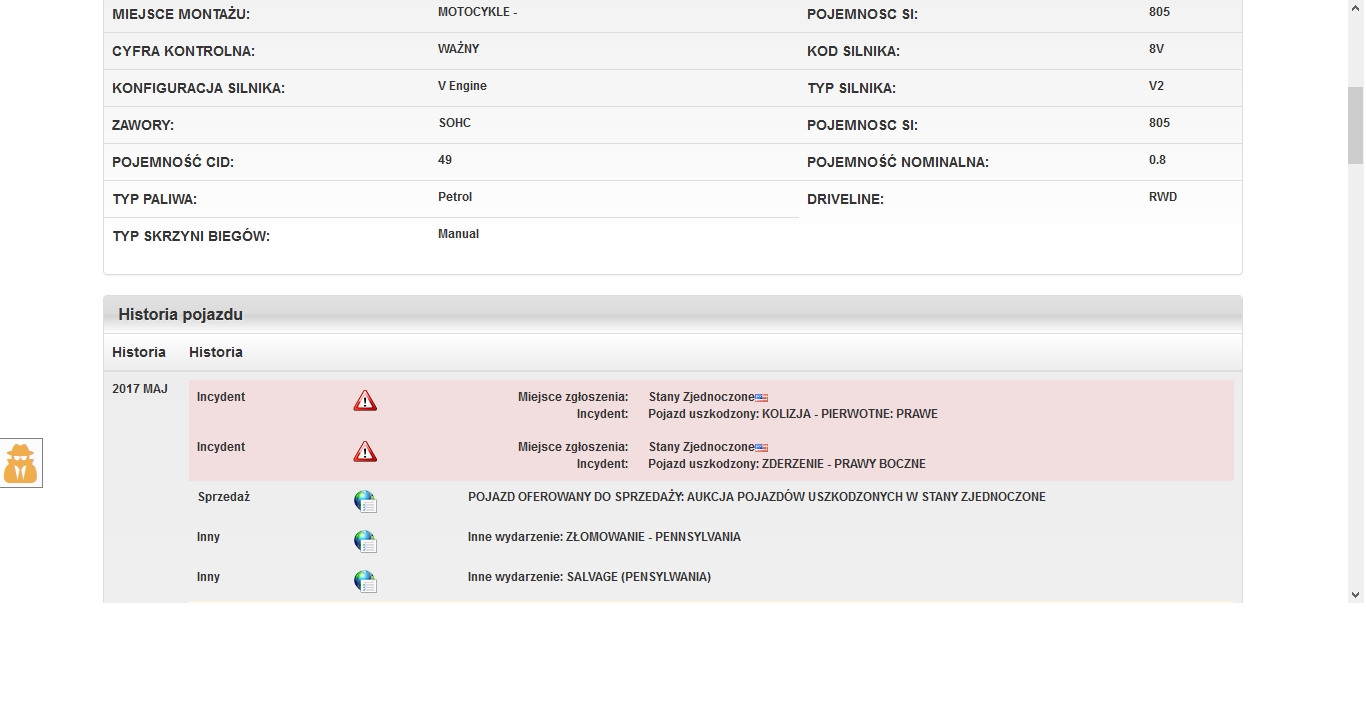Click the Petrol fuel type value
This screenshot has height=728, width=1366.
(x=455, y=197)
